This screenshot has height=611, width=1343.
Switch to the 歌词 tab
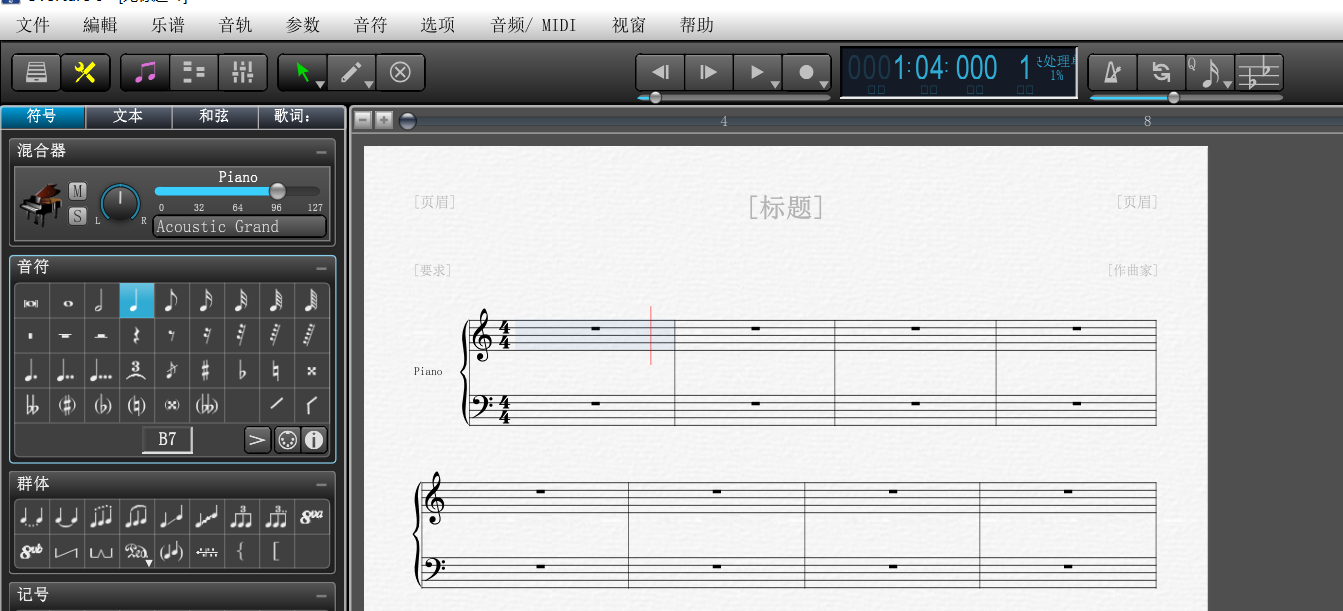(300, 116)
